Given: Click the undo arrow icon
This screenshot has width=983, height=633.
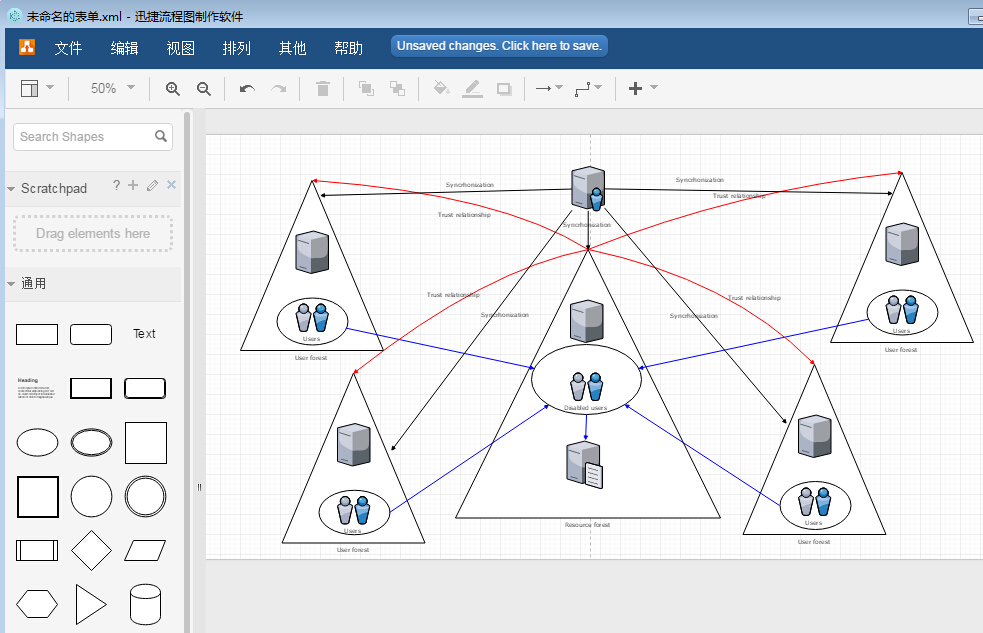Looking at the screenshot, I should pos(247,89).
